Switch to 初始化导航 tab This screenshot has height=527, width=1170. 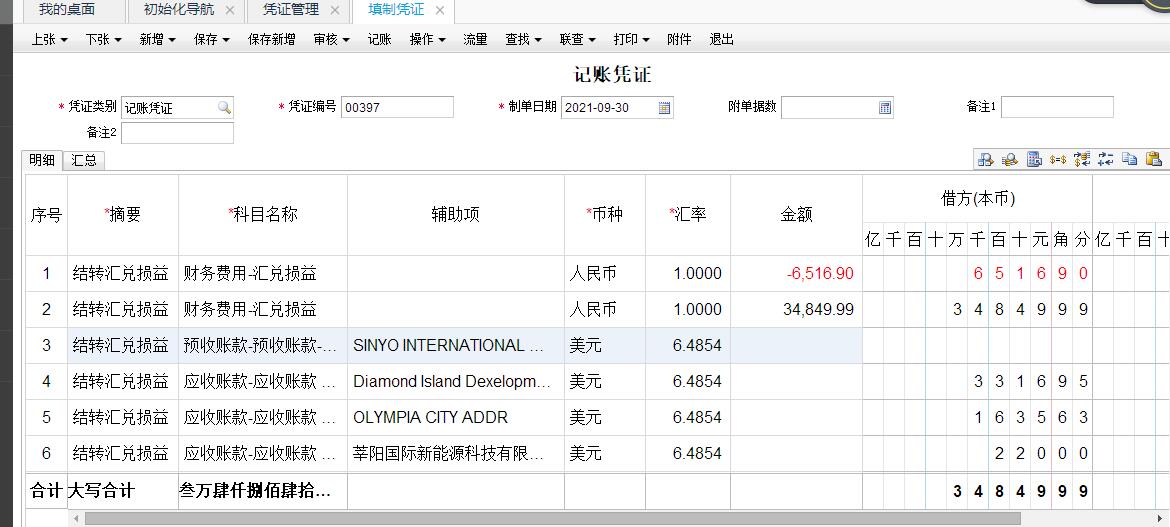tap(178, 10)
